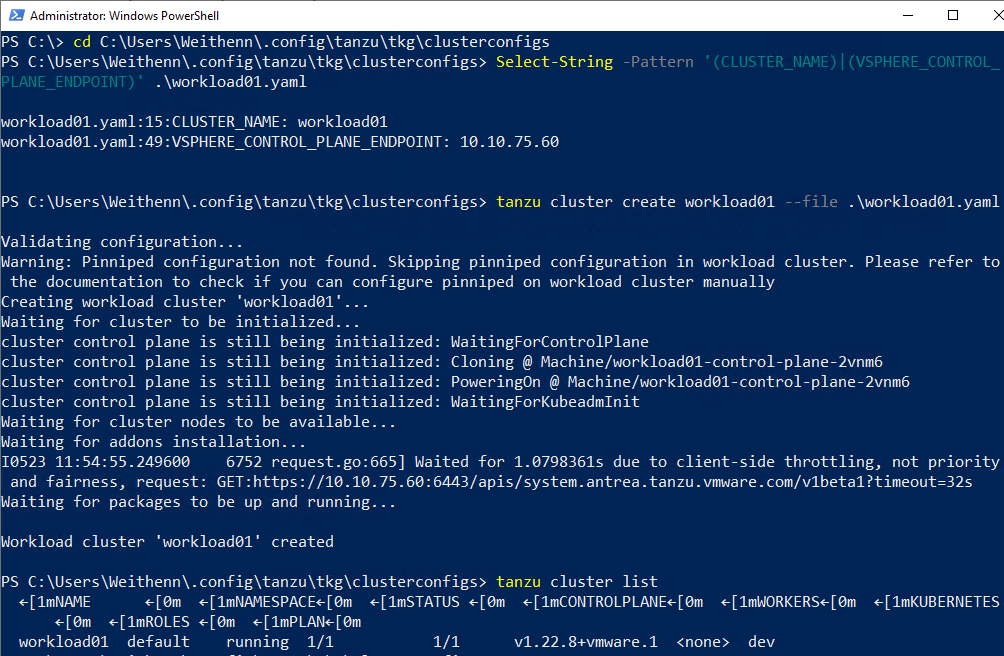This screenshot has width=1004, height=656.
Task: Click "Creating workload cluster 'workload01'..." line
Action: coord(185,302)
